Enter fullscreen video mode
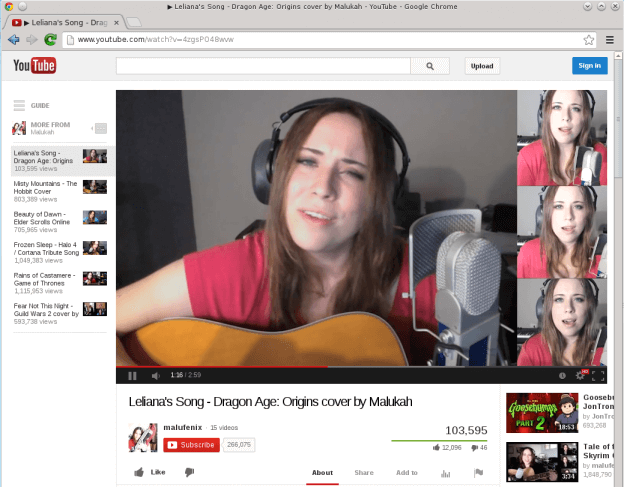624x487 pixels. tap(598, 375)
